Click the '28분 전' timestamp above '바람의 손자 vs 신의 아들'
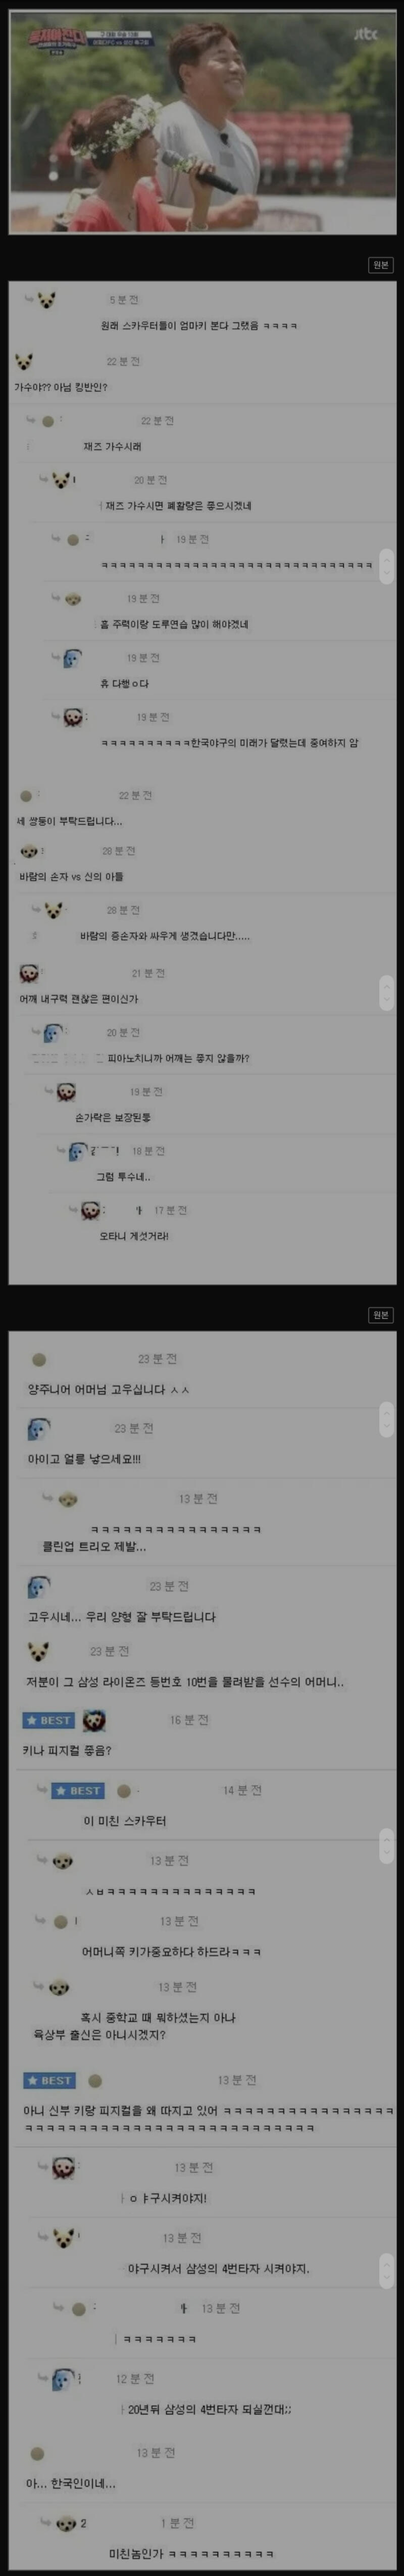 pos(119,851)
